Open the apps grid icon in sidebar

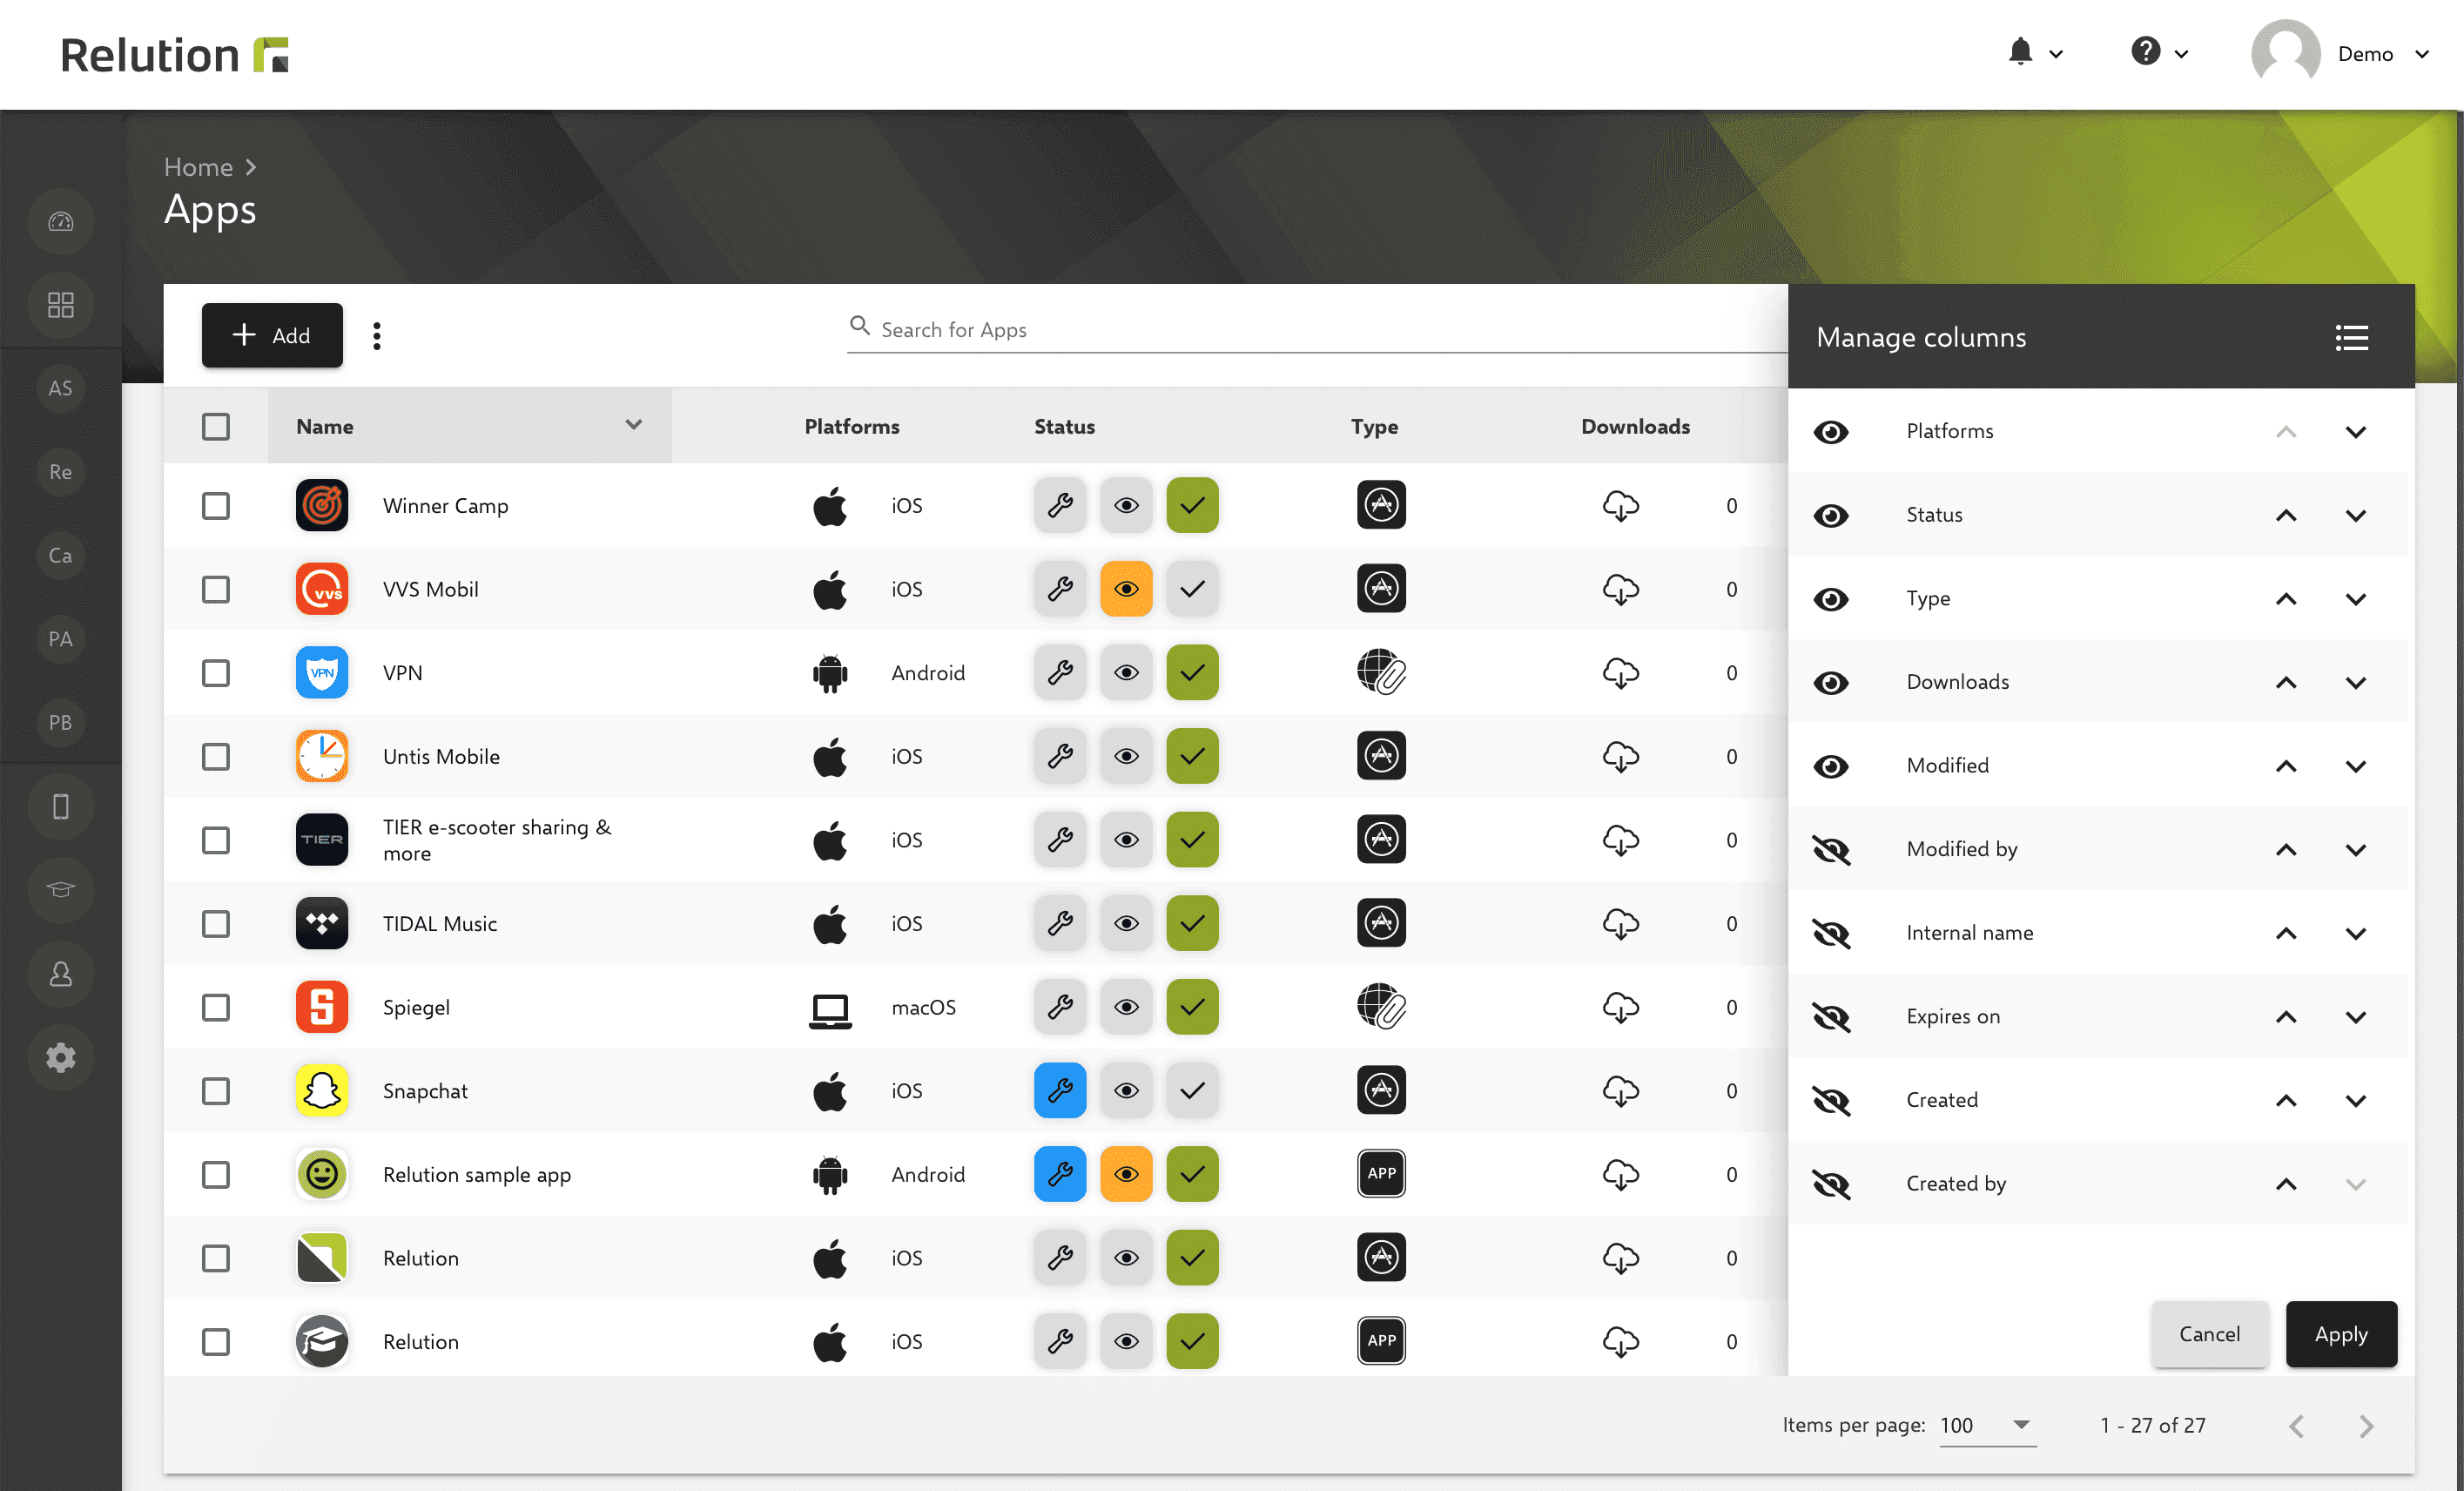61,305
